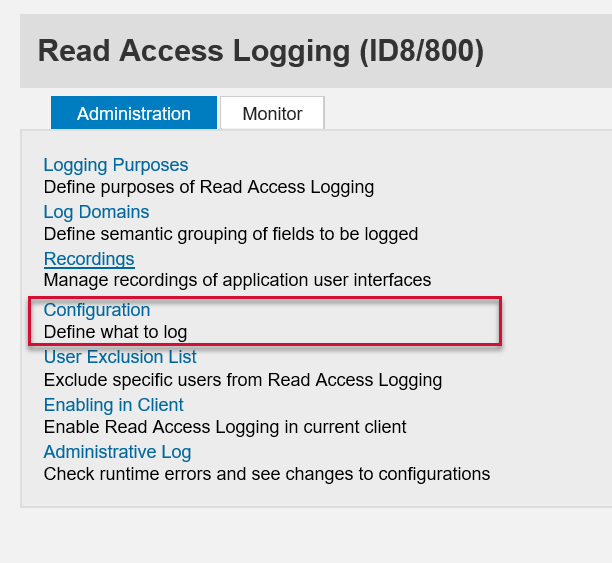Click the 'Define purposes of Read Access Logging' text

coord(208,187)
